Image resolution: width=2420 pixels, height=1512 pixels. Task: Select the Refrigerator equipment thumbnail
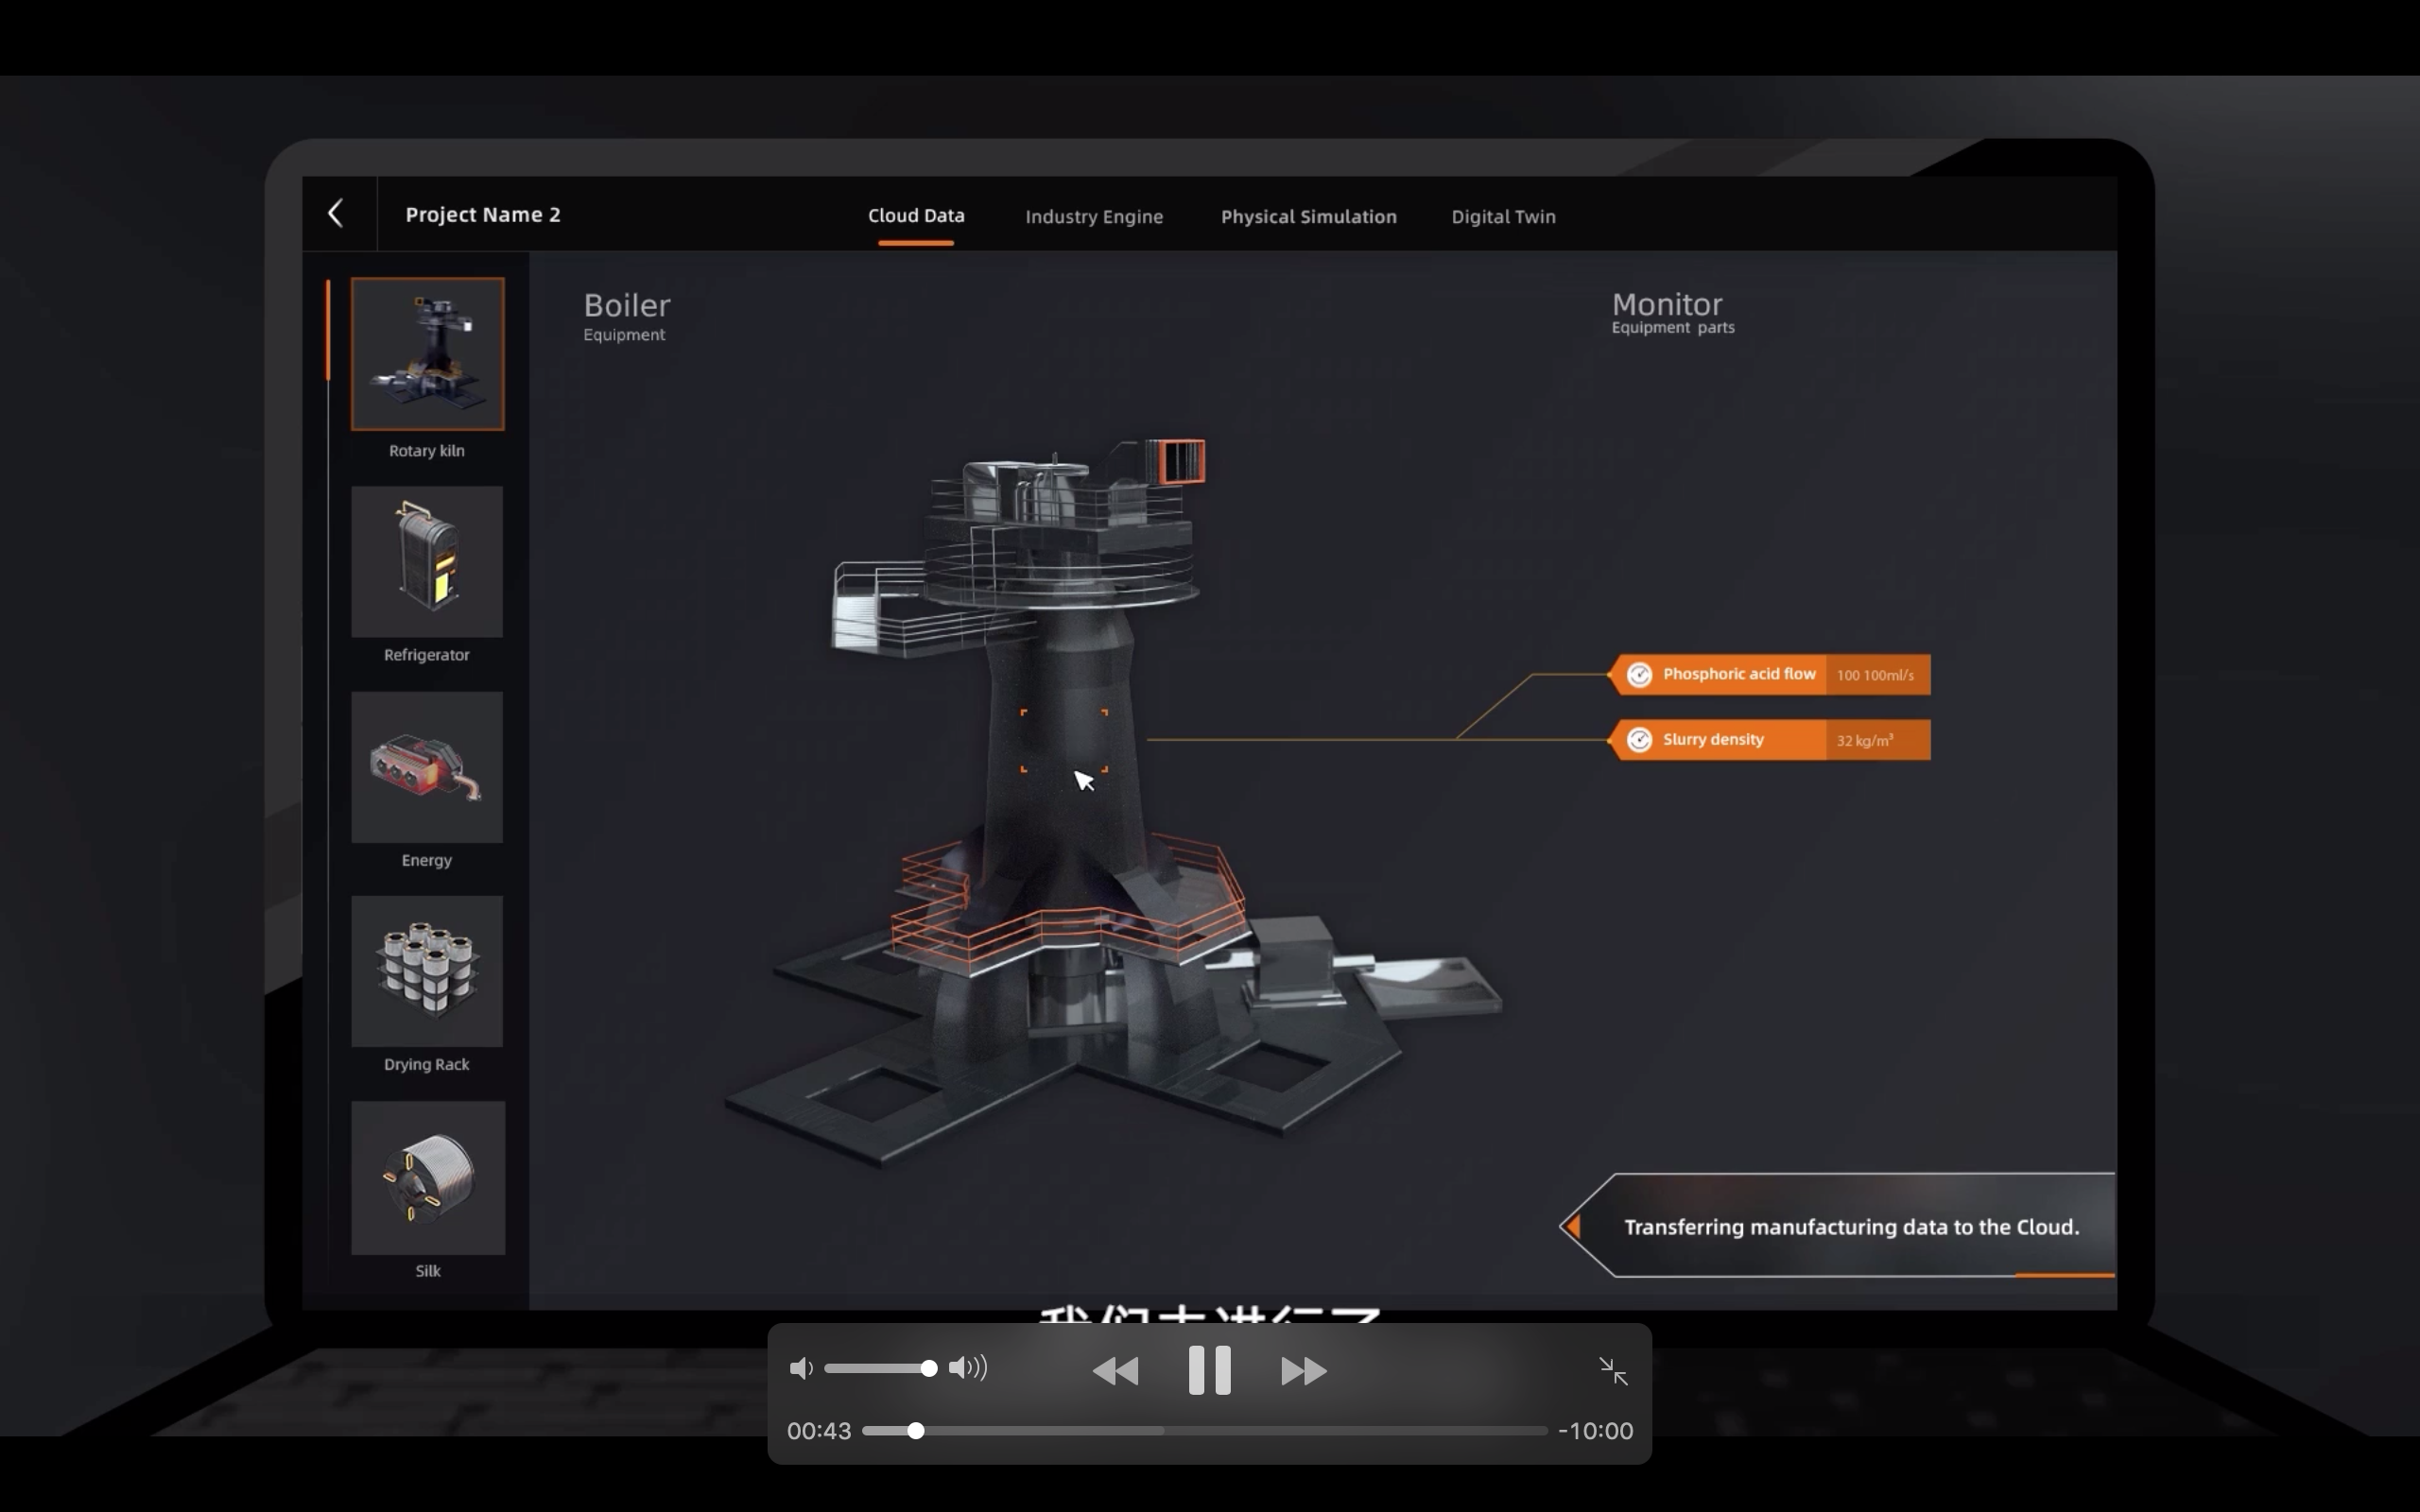[427, 561]
